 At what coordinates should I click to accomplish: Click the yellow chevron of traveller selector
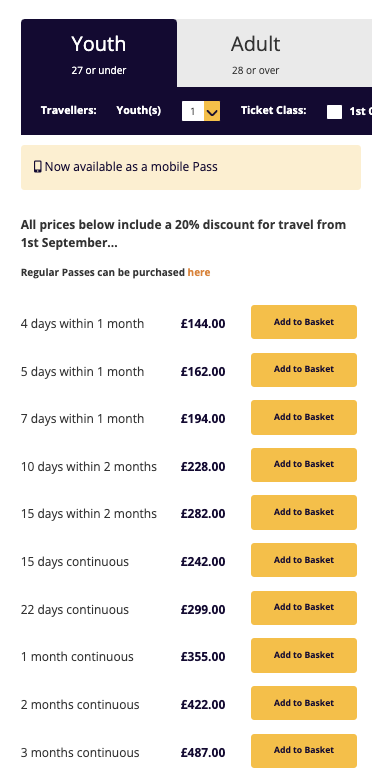[x=212, y=111]
